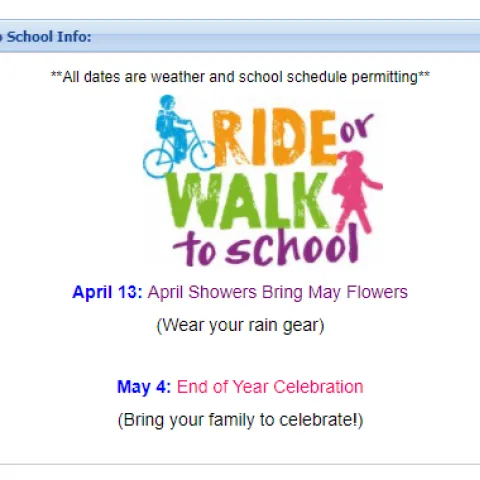Click the Wear your rain gear note
480x480 pixels.
pos(240,325)
